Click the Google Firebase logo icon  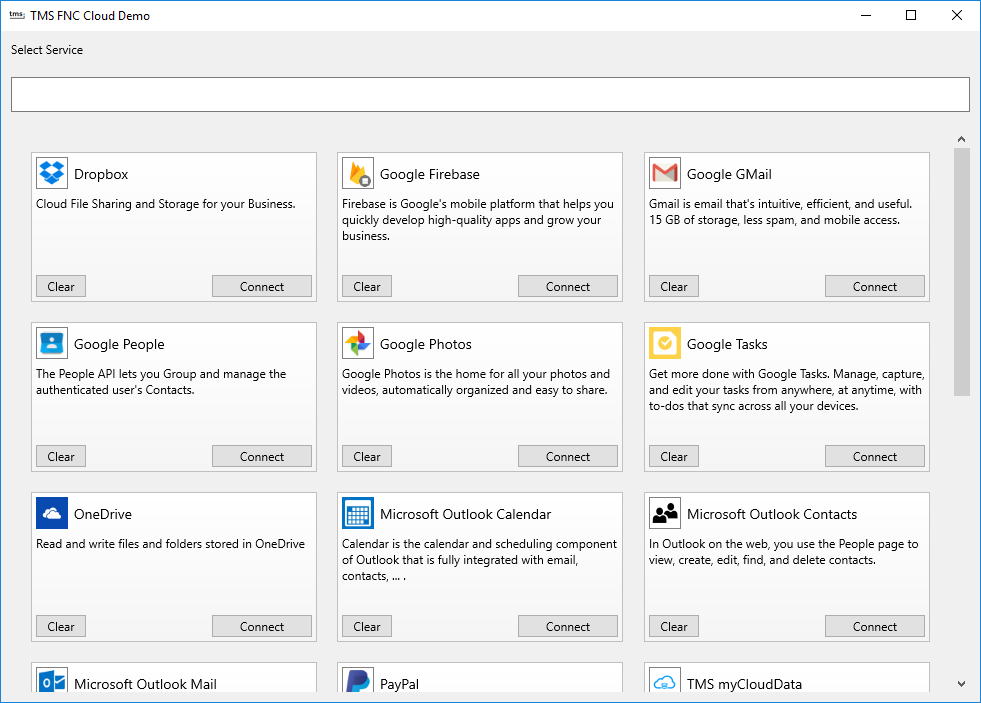point(358,173)
